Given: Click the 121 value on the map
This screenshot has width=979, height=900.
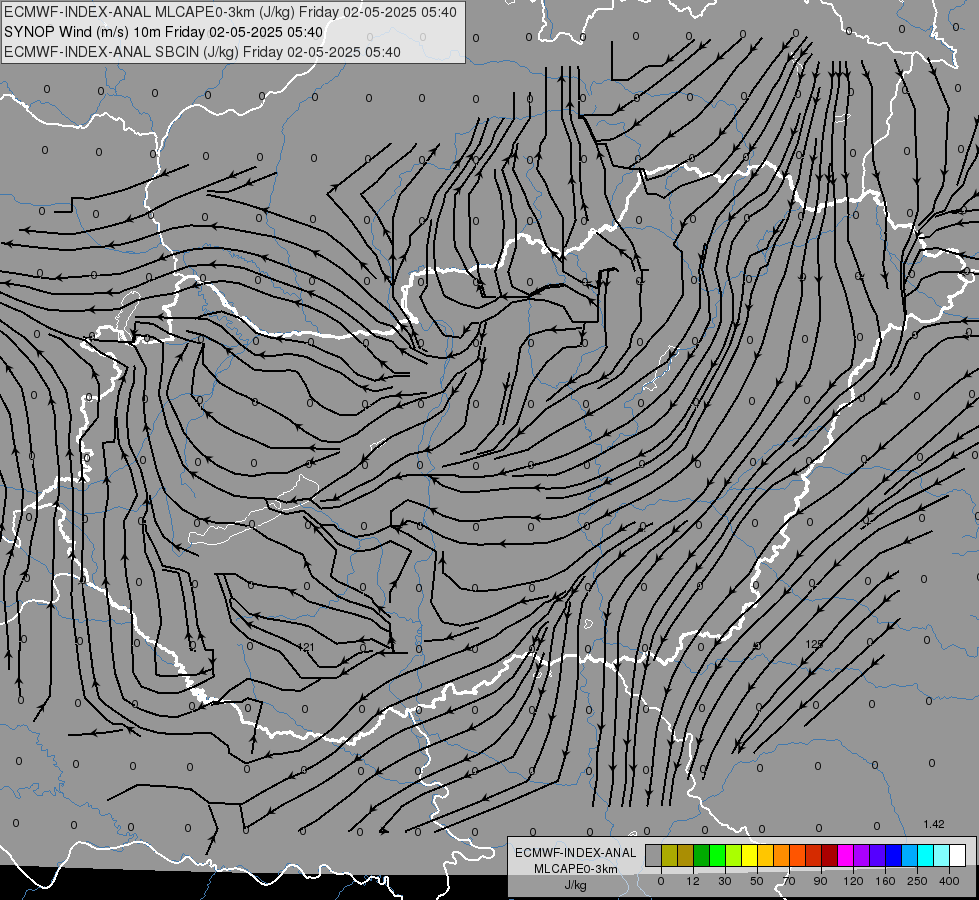Looking at the screenshot, I should 306,647.
